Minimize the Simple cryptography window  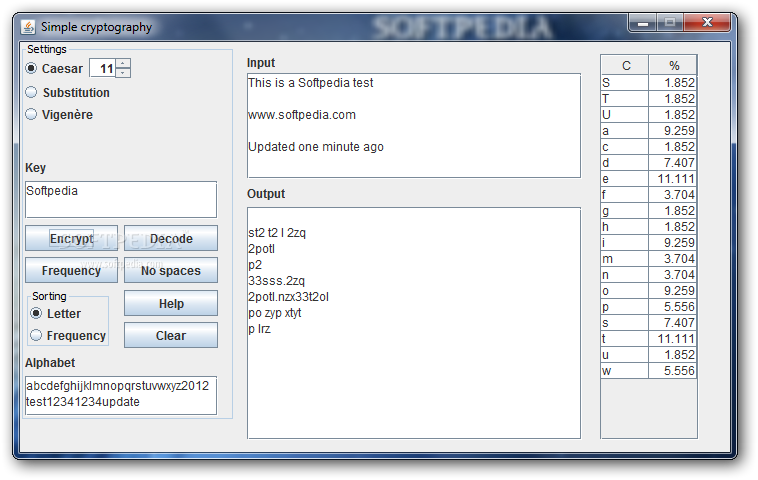[x=642, y=23]
